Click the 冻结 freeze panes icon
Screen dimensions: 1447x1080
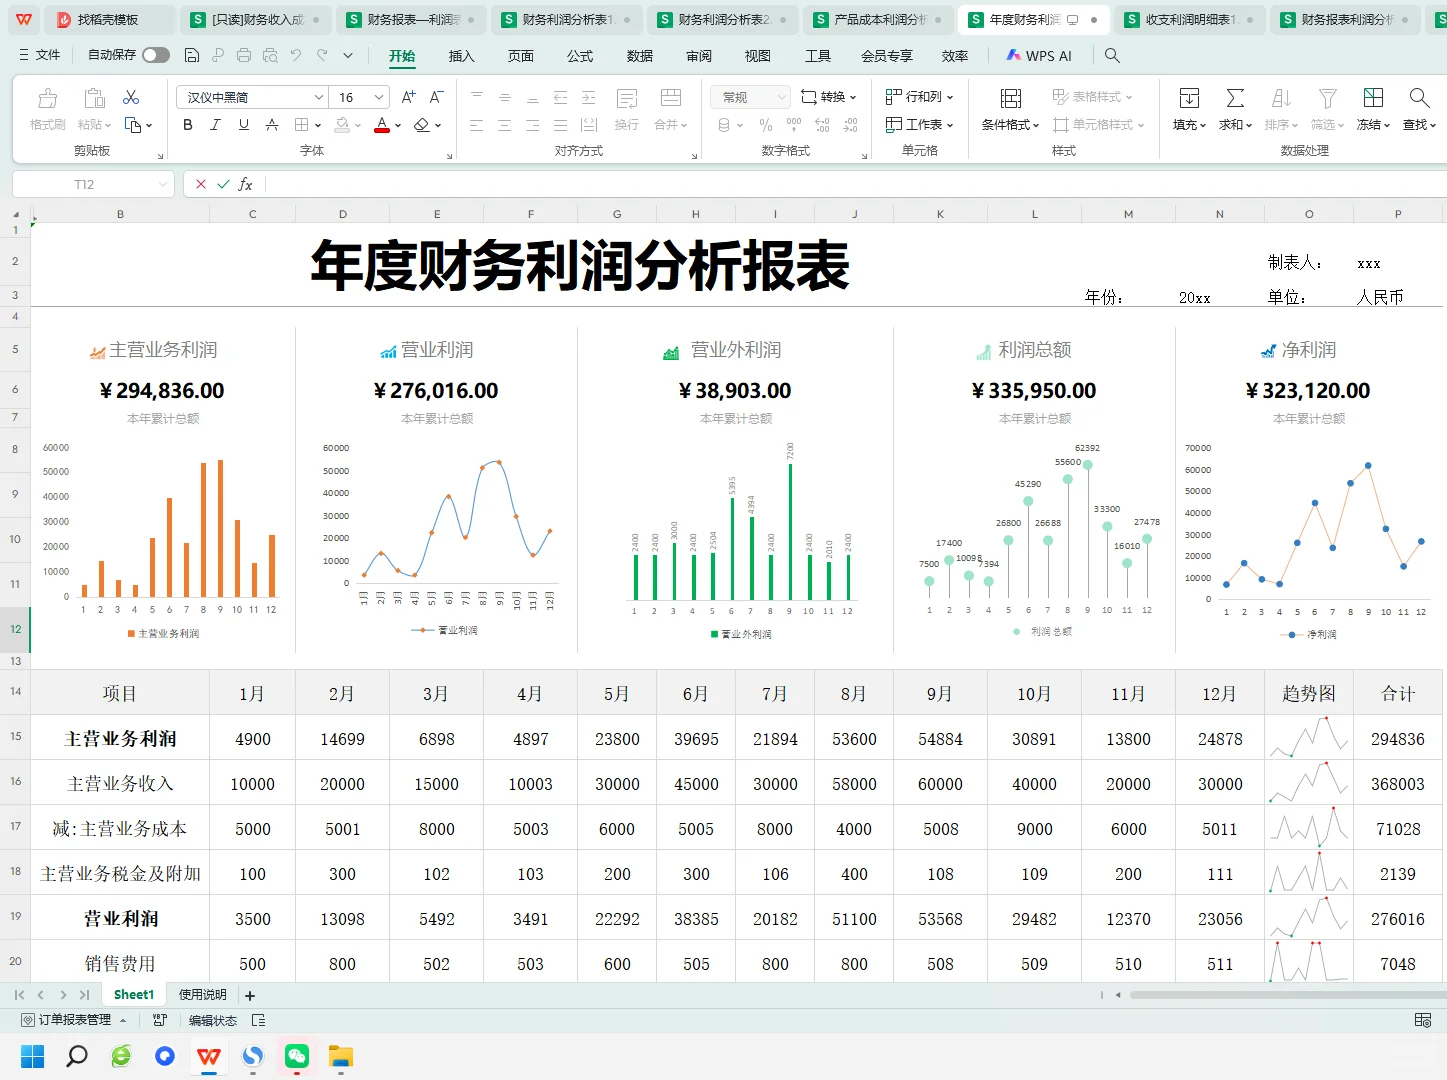[x=1373, y=98]
